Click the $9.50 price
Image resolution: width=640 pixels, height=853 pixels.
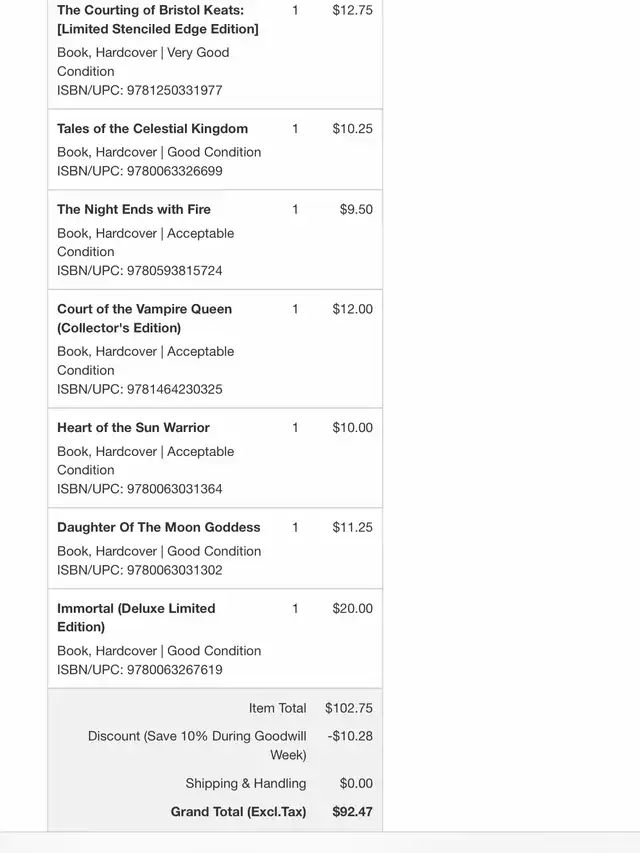pos(356,210)
